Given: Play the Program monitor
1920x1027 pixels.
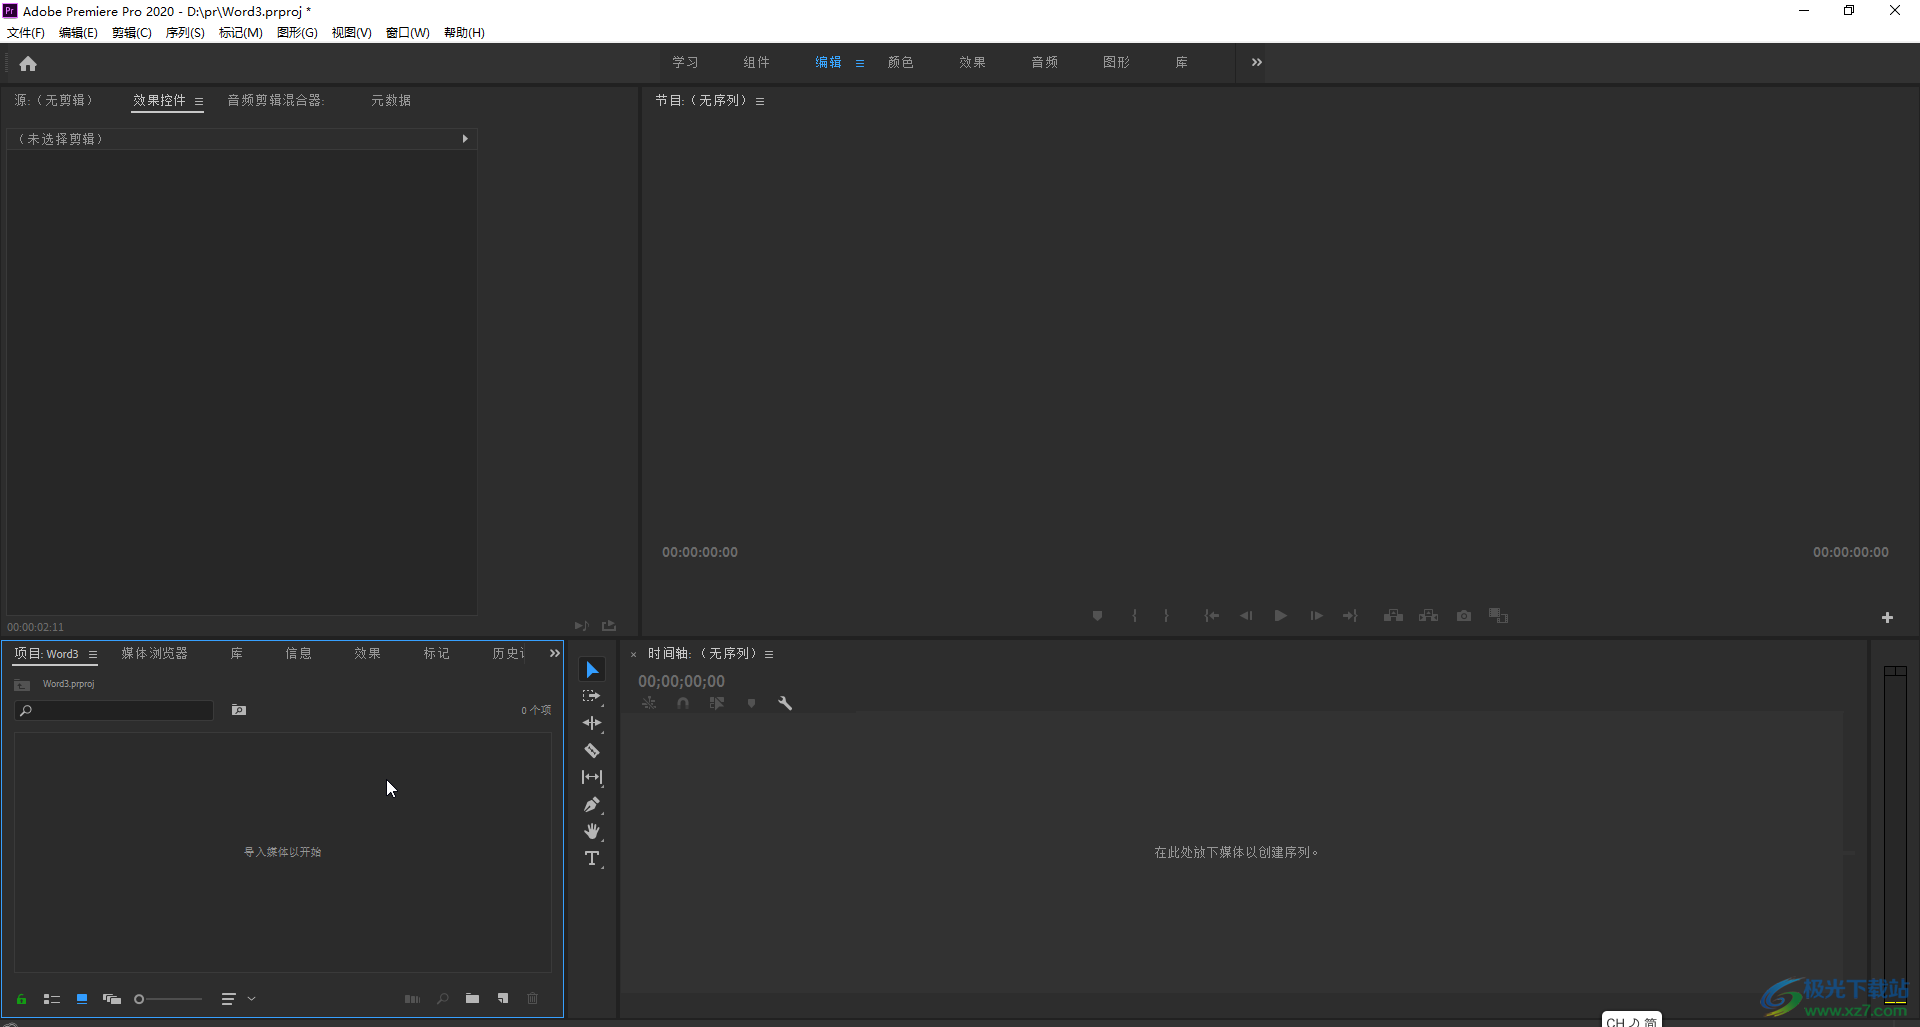Looking at the screenshot, I should click(1280, 616).
